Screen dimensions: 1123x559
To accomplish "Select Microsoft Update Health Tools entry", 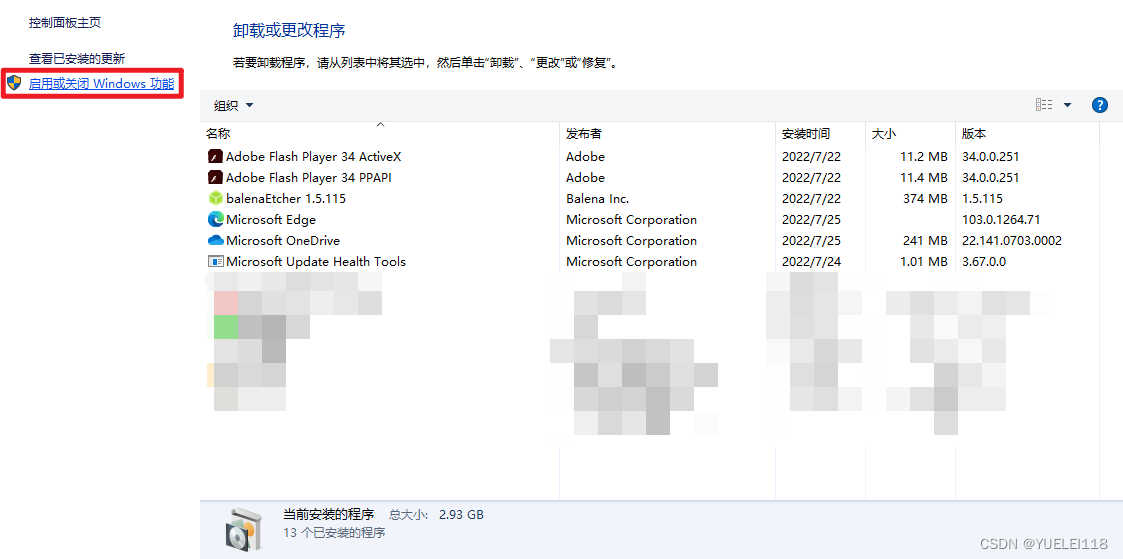I will 316,262.
